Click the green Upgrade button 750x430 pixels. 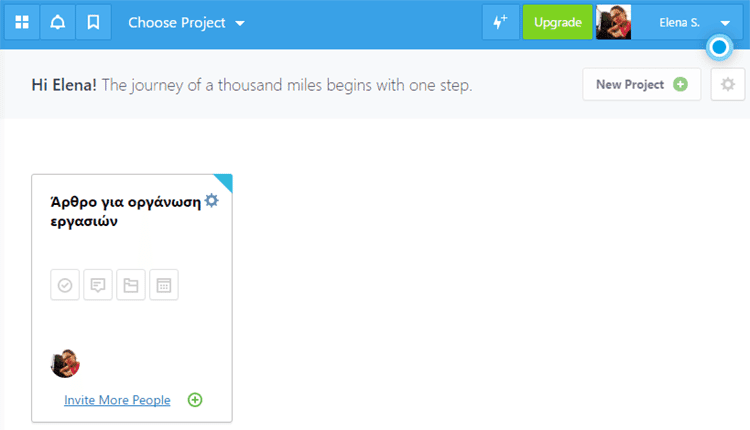click(558, 22)
